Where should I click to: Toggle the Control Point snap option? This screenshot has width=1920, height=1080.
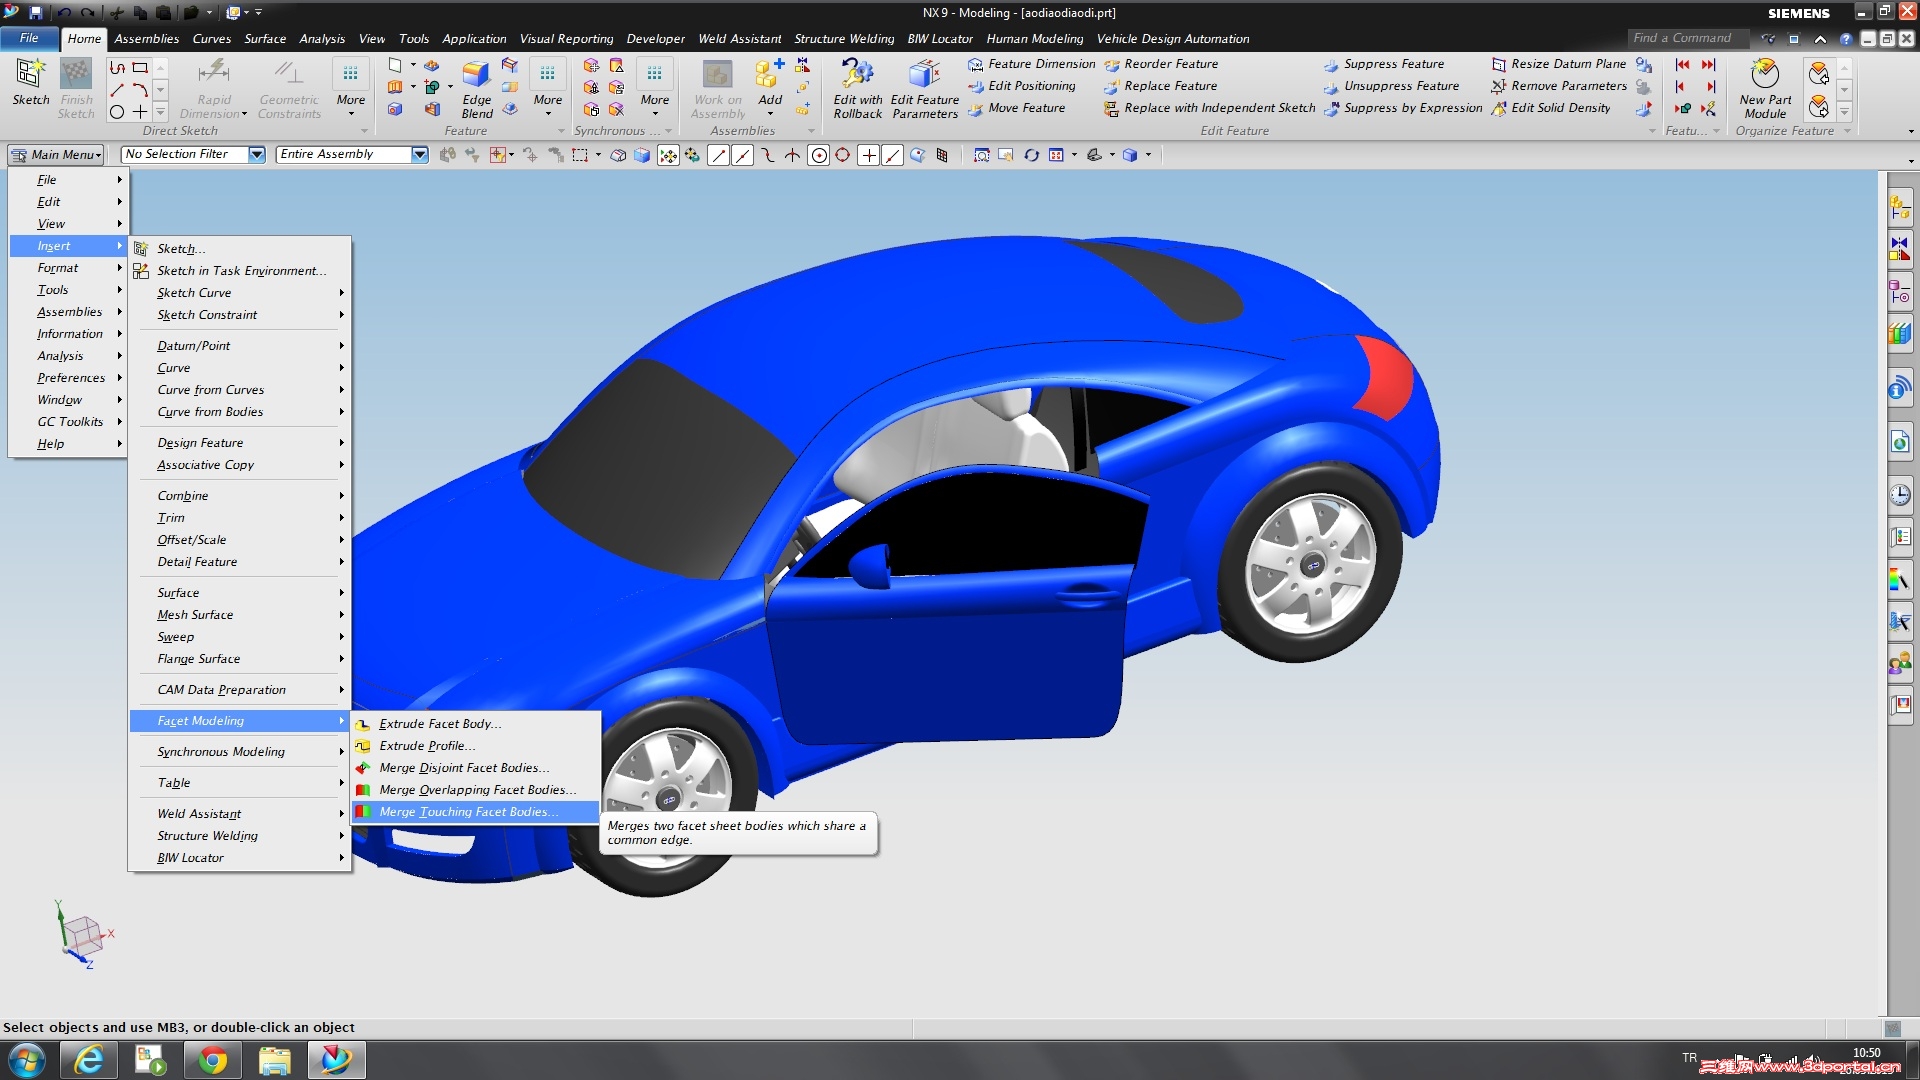pos(767,155)
